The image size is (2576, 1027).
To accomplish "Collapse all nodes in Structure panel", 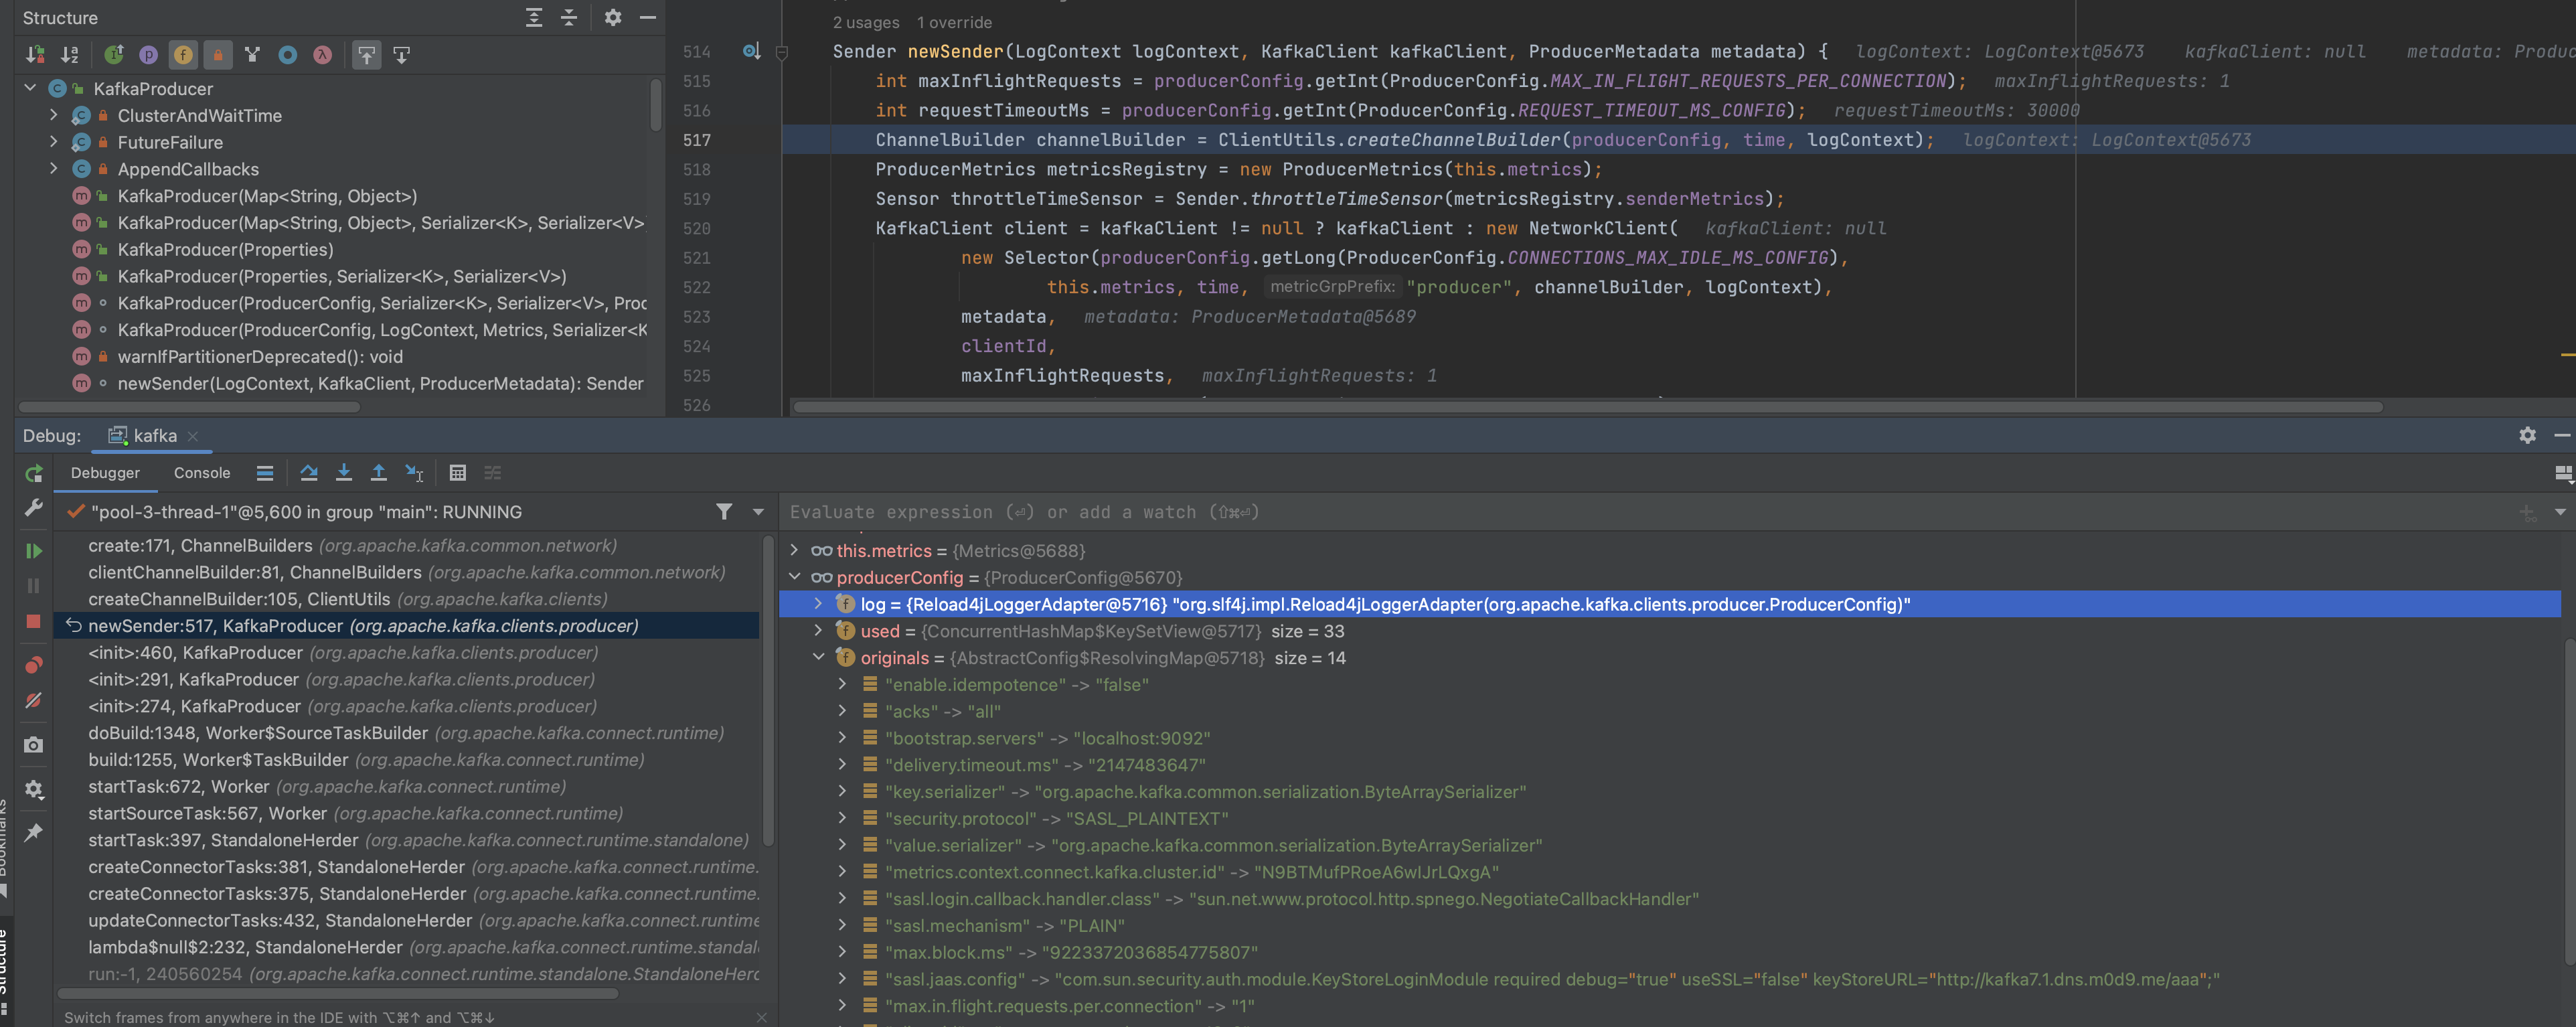I will coord(569,18).
